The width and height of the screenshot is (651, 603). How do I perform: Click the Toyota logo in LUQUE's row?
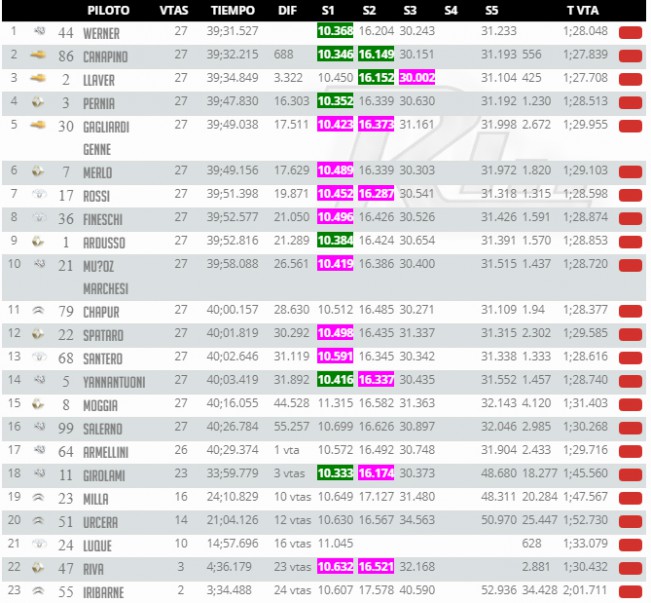(x=39, y=544)
